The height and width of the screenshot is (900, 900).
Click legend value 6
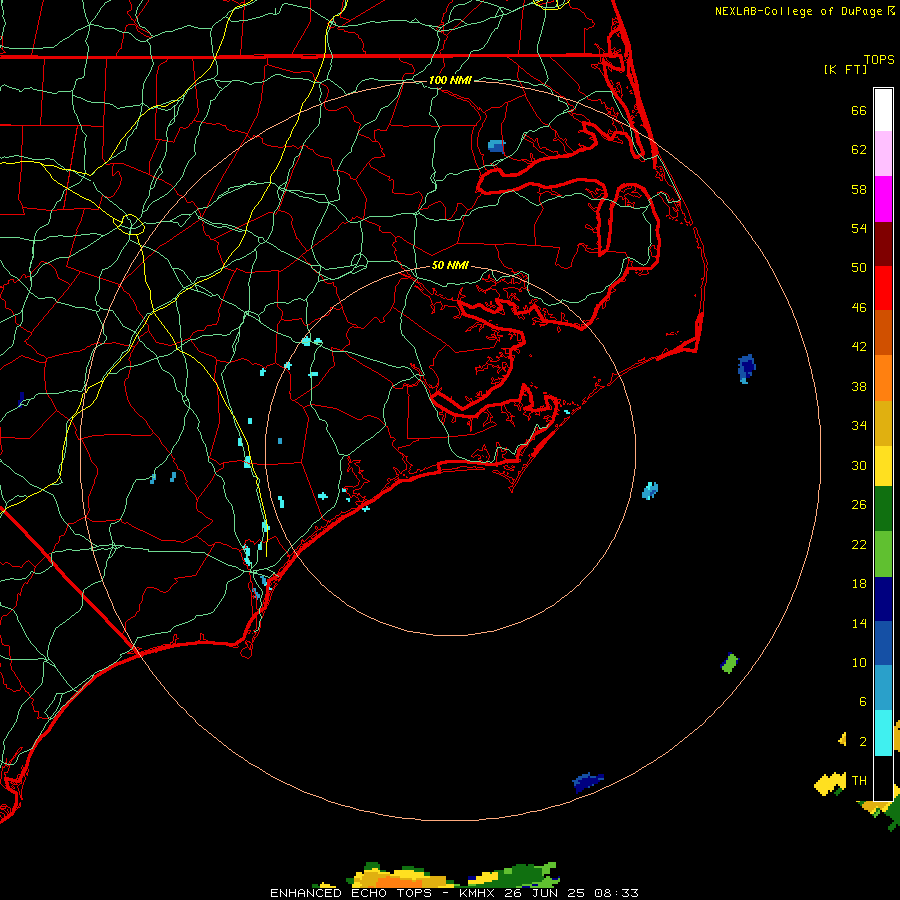tap(862, 702)
